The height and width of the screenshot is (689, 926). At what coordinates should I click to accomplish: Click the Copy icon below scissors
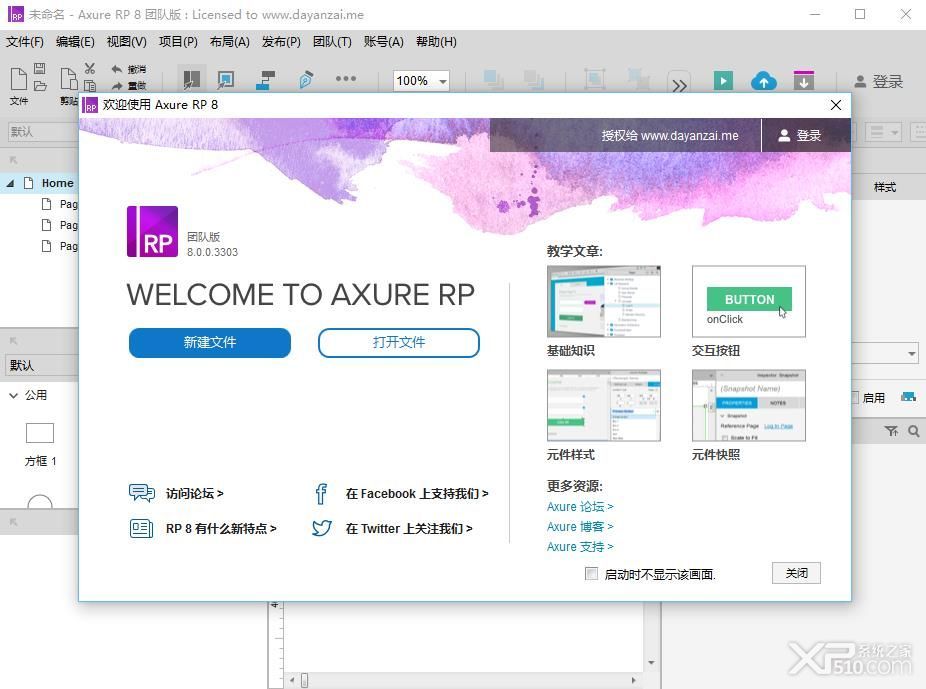tap(89, 86)
